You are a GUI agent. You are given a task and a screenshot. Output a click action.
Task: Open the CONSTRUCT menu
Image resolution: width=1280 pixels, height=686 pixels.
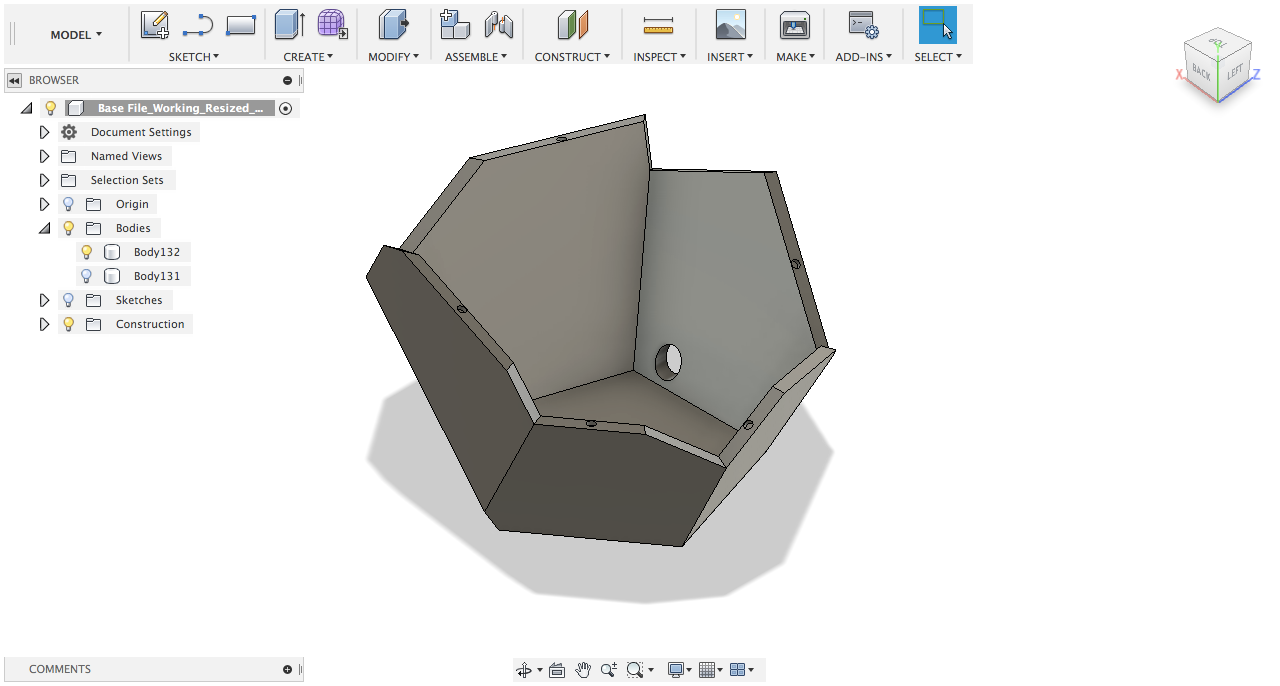pos(572,57)
